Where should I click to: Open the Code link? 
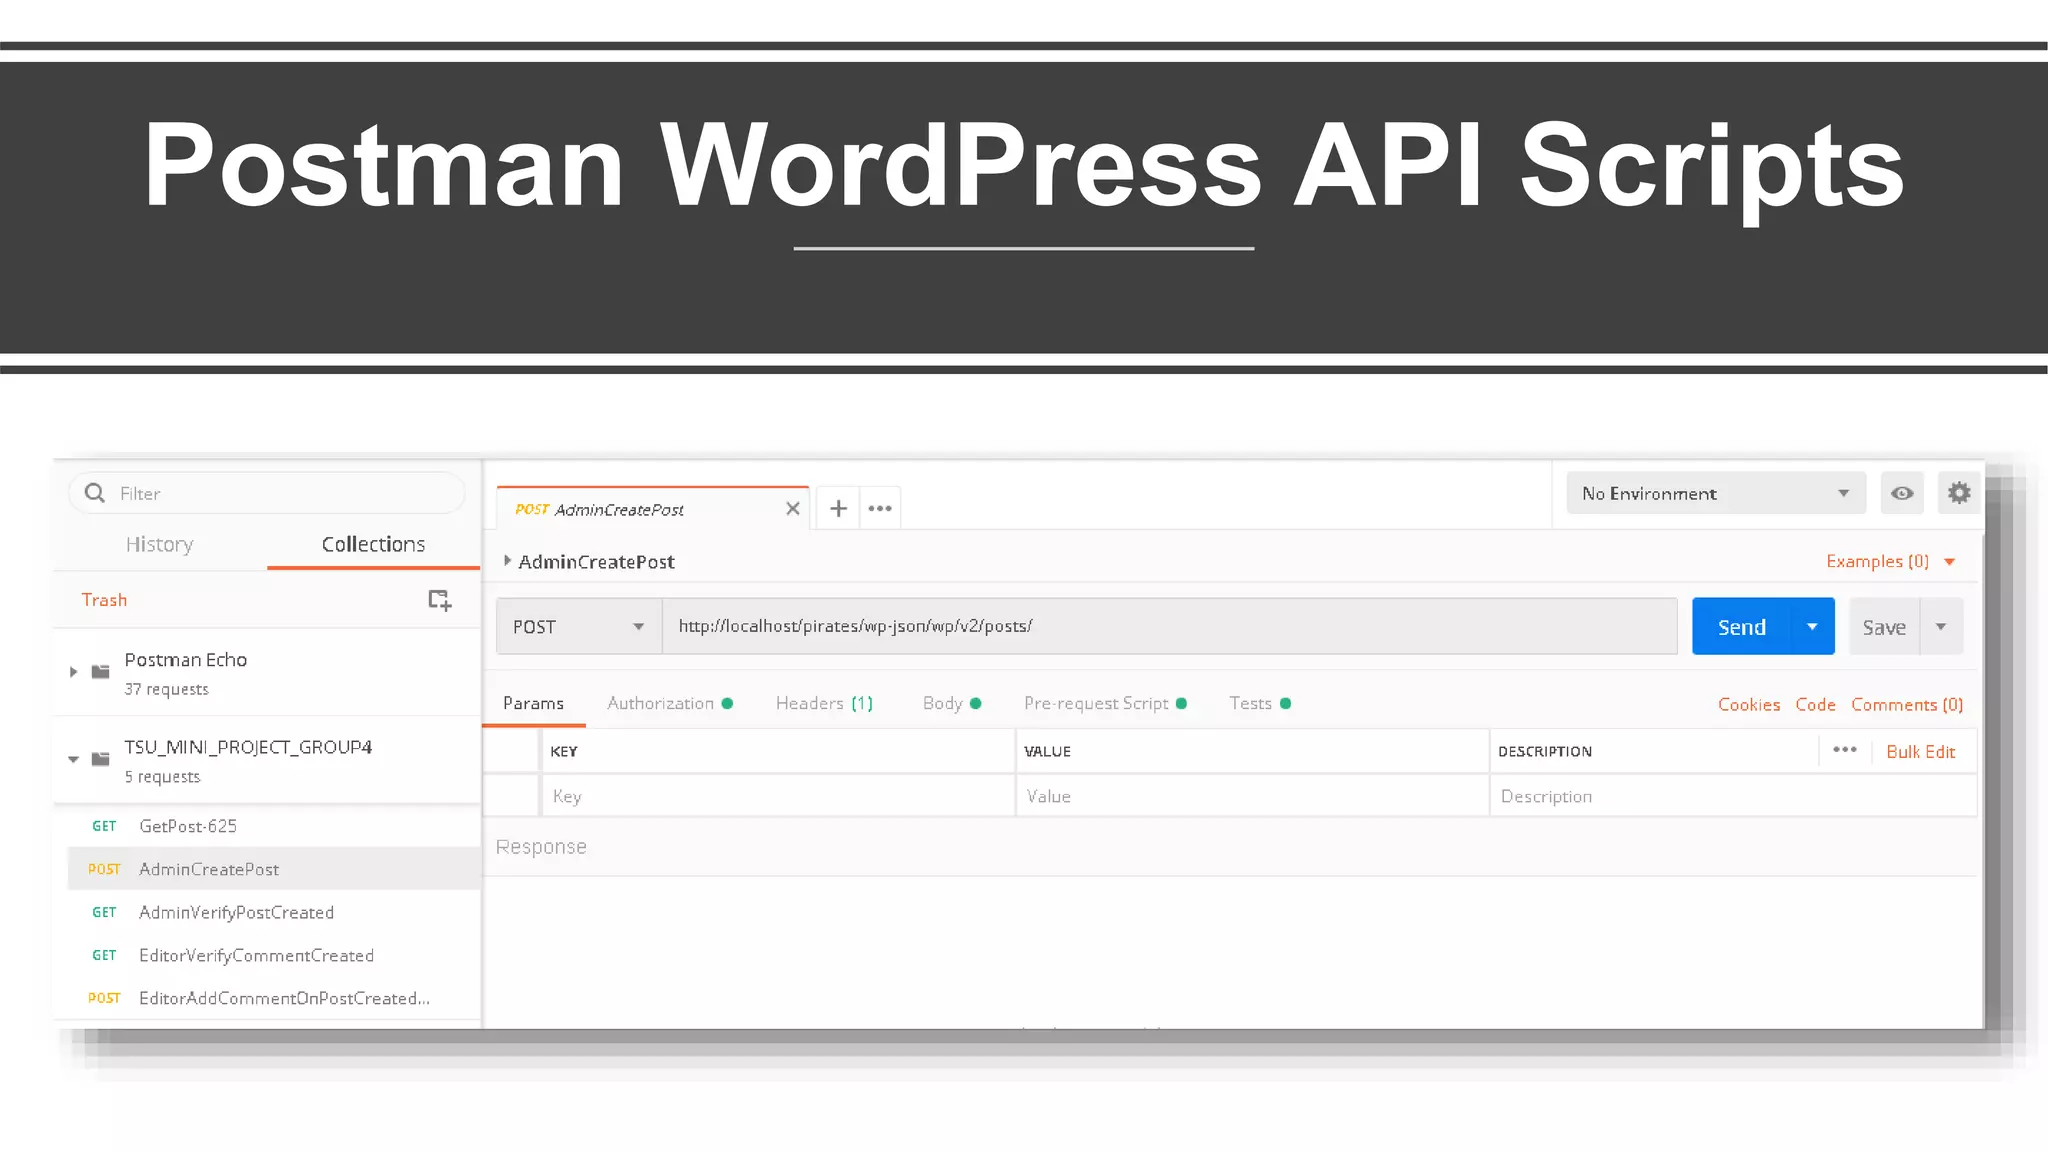1815,704
